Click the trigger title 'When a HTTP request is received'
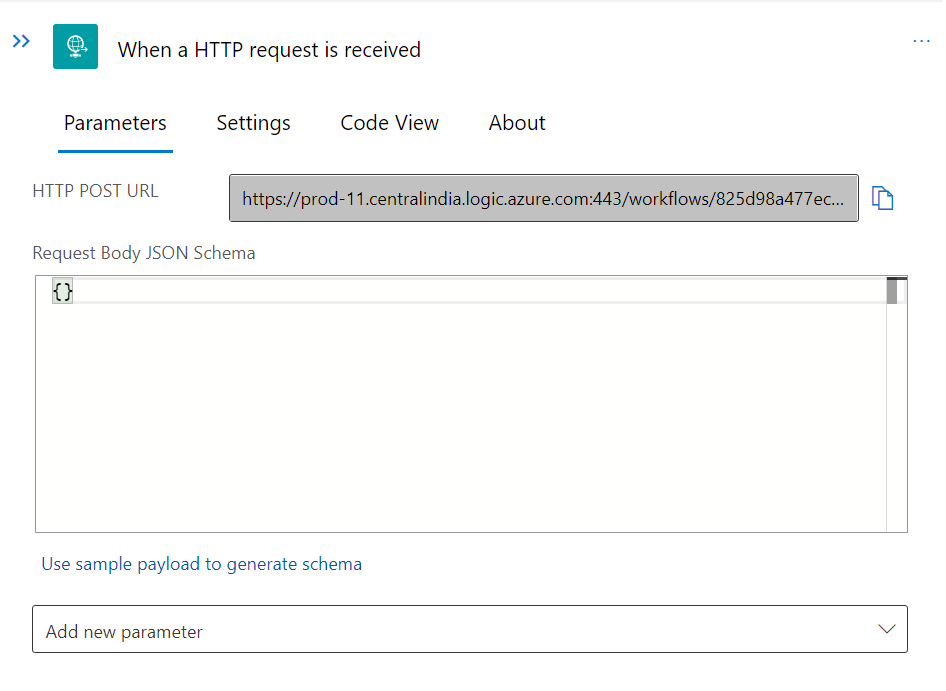Screen dimensions: 946x691 (269, 50)
